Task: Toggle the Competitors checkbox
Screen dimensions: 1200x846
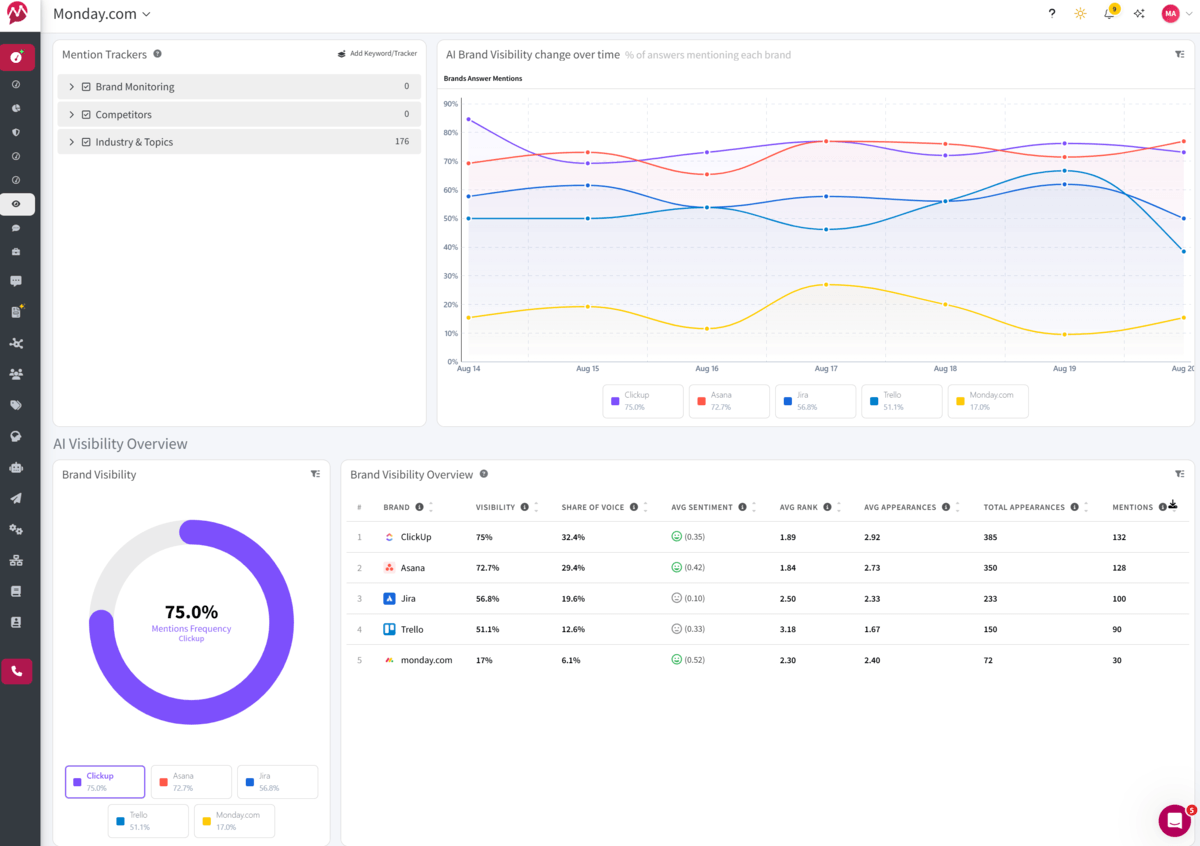Action: 86,115
